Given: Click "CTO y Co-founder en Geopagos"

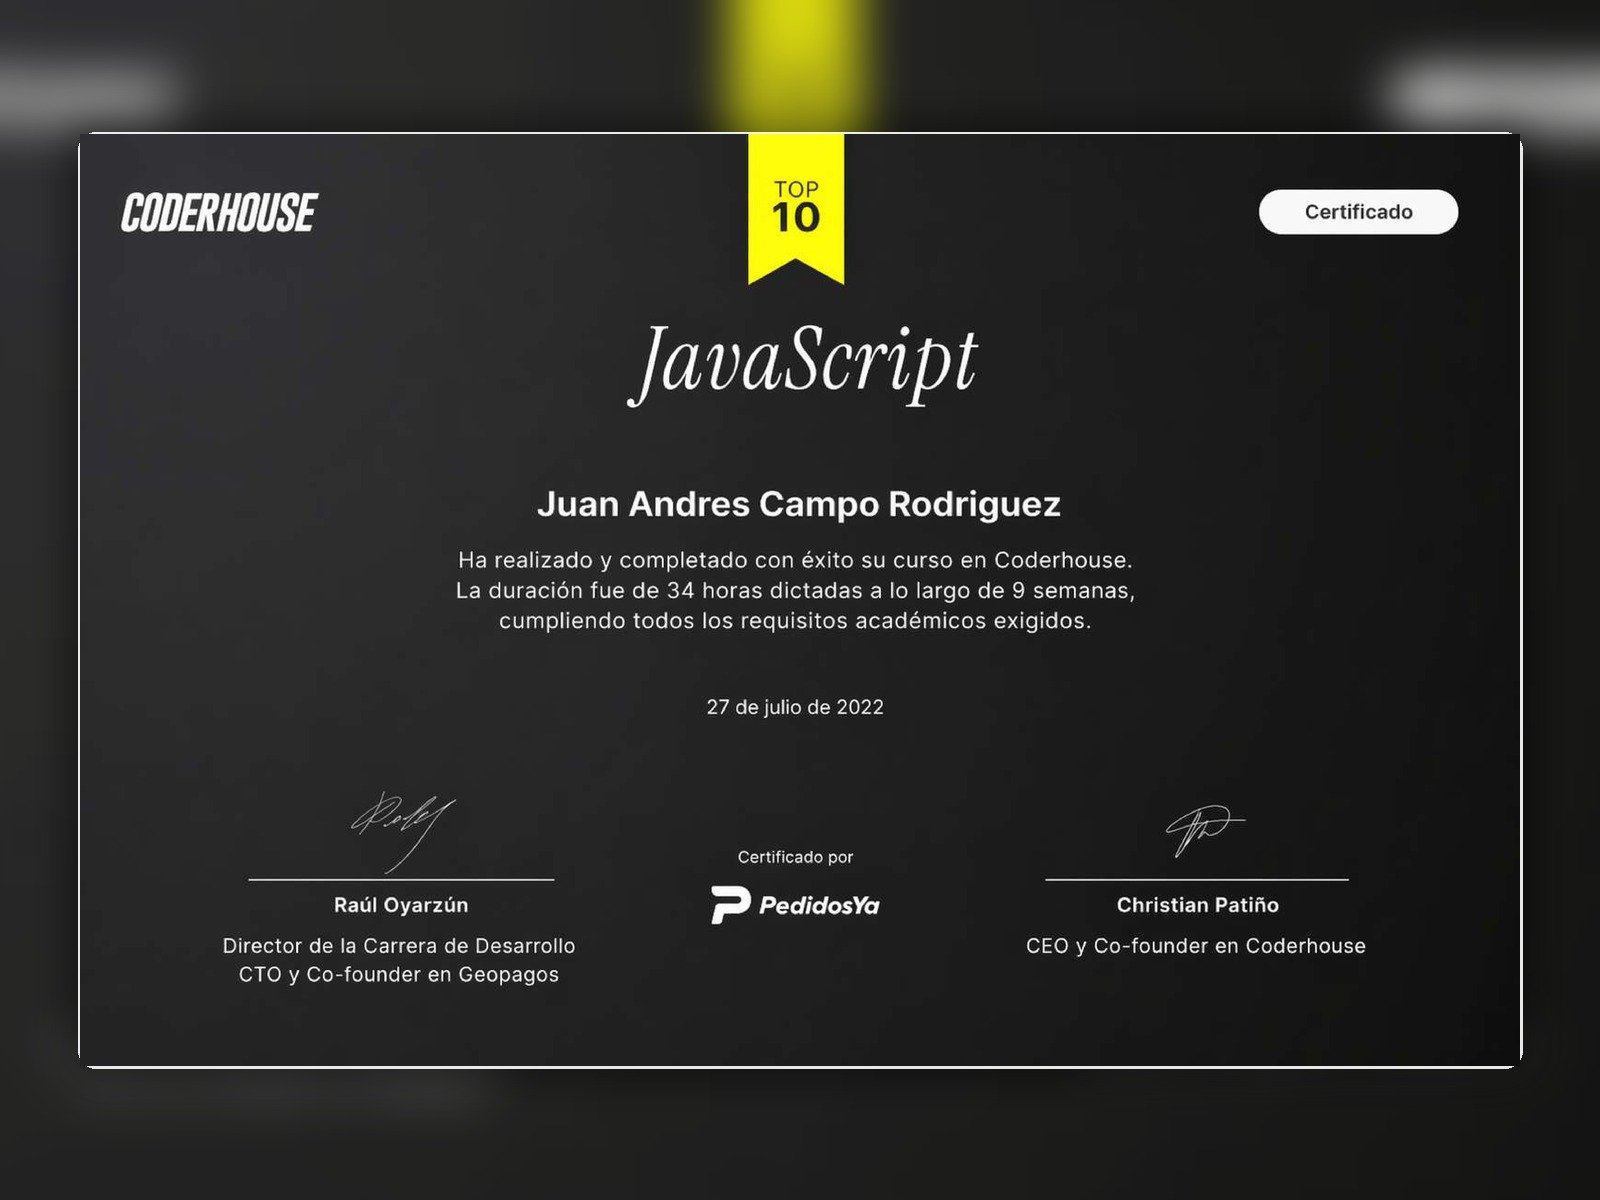Looking at the screenshot, I should pos(399,975).
